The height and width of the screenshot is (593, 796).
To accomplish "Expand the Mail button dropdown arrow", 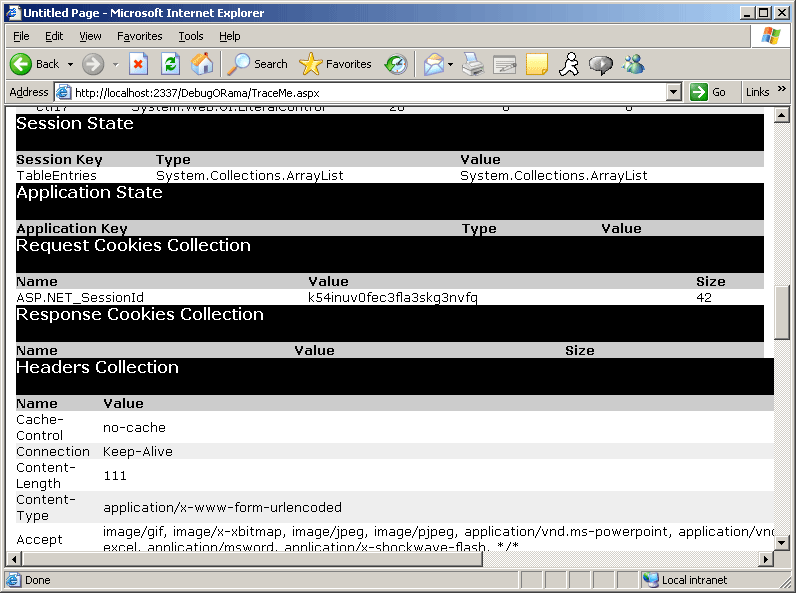I will point(450,64).
